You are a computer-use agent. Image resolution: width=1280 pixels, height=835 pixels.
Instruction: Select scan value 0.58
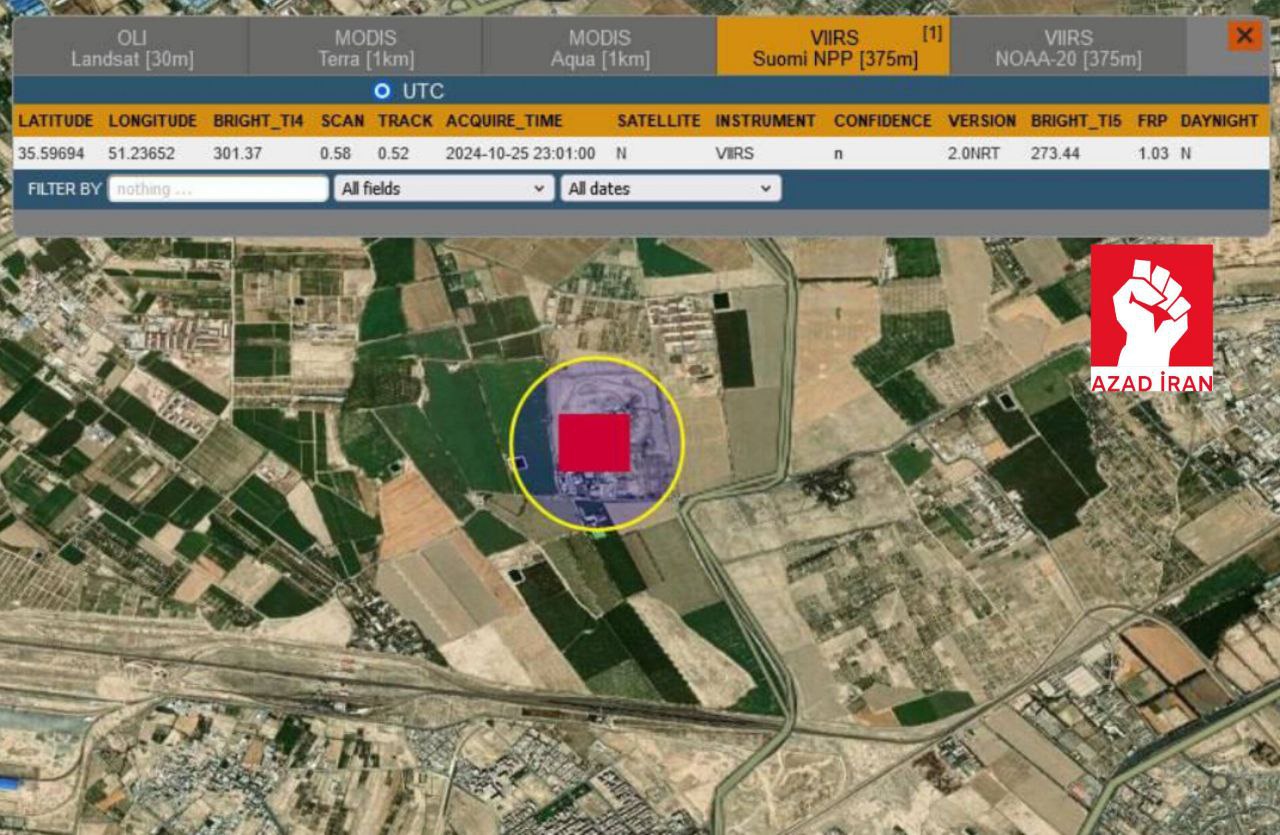click(x=335, y=154)
